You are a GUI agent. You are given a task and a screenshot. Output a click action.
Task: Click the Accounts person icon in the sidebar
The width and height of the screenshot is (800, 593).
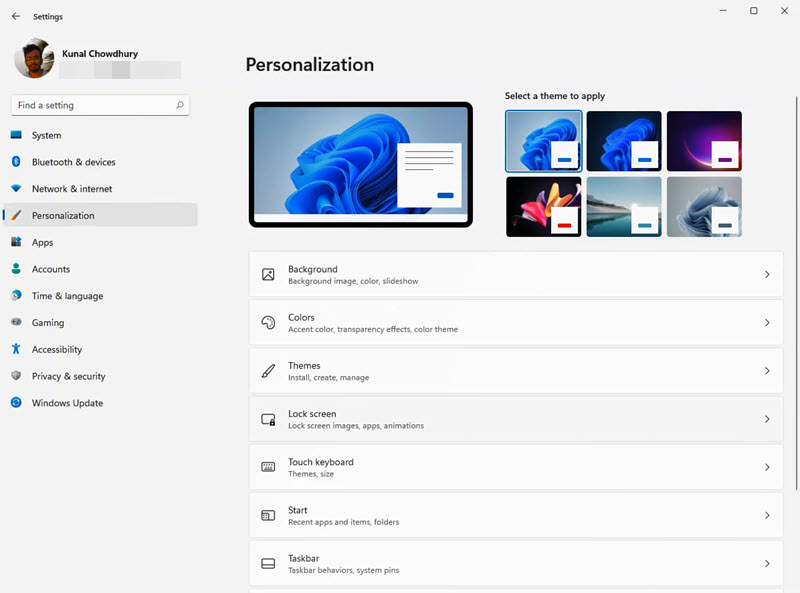(x=16, y=268)
